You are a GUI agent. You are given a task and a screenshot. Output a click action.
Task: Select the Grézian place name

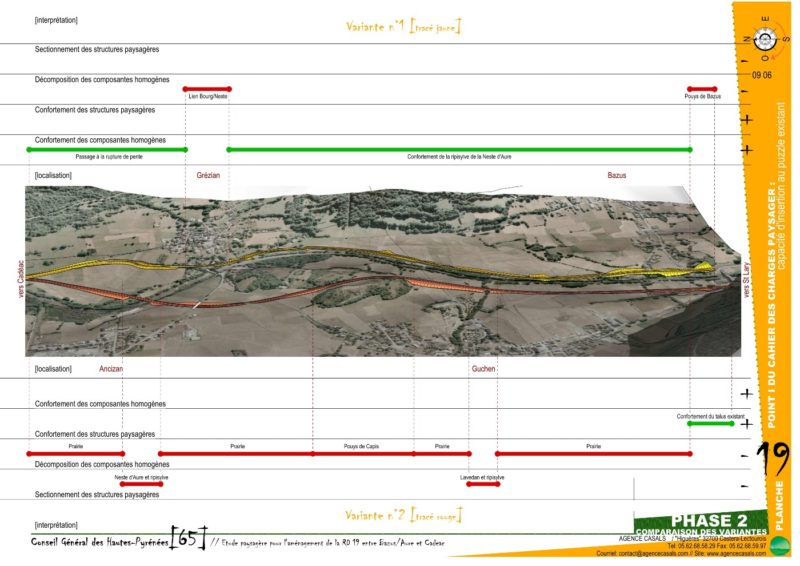[208, 175]
